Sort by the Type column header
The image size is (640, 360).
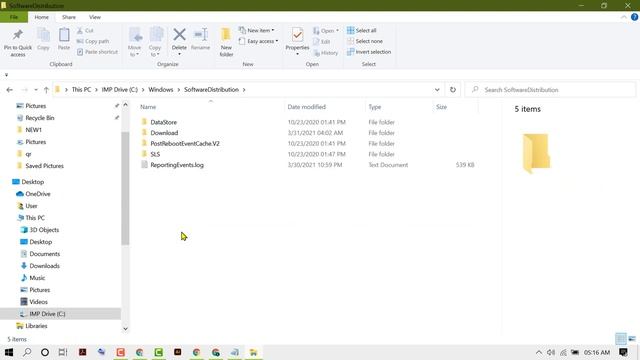point(375,107)
